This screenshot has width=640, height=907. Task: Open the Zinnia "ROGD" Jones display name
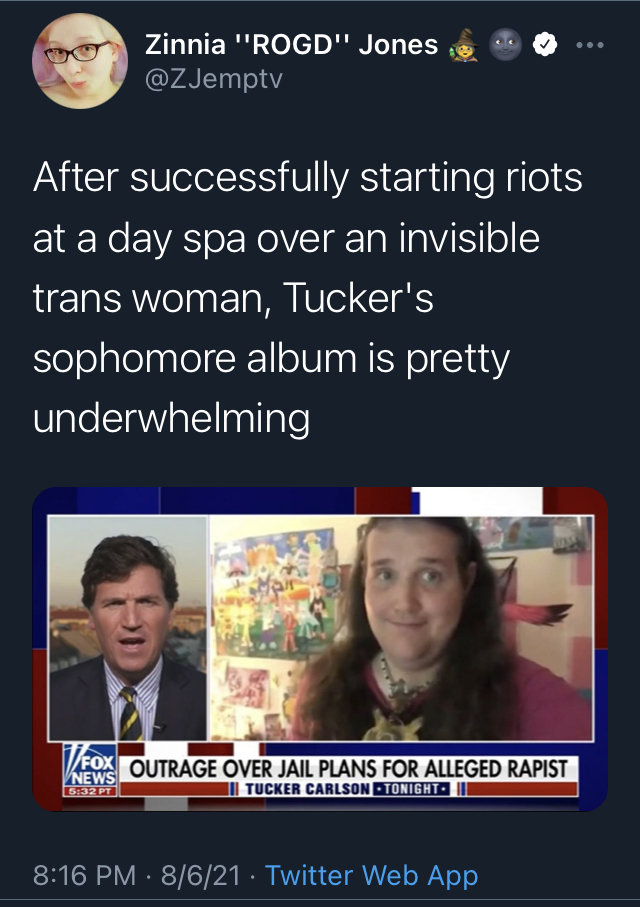click(291, 45)
